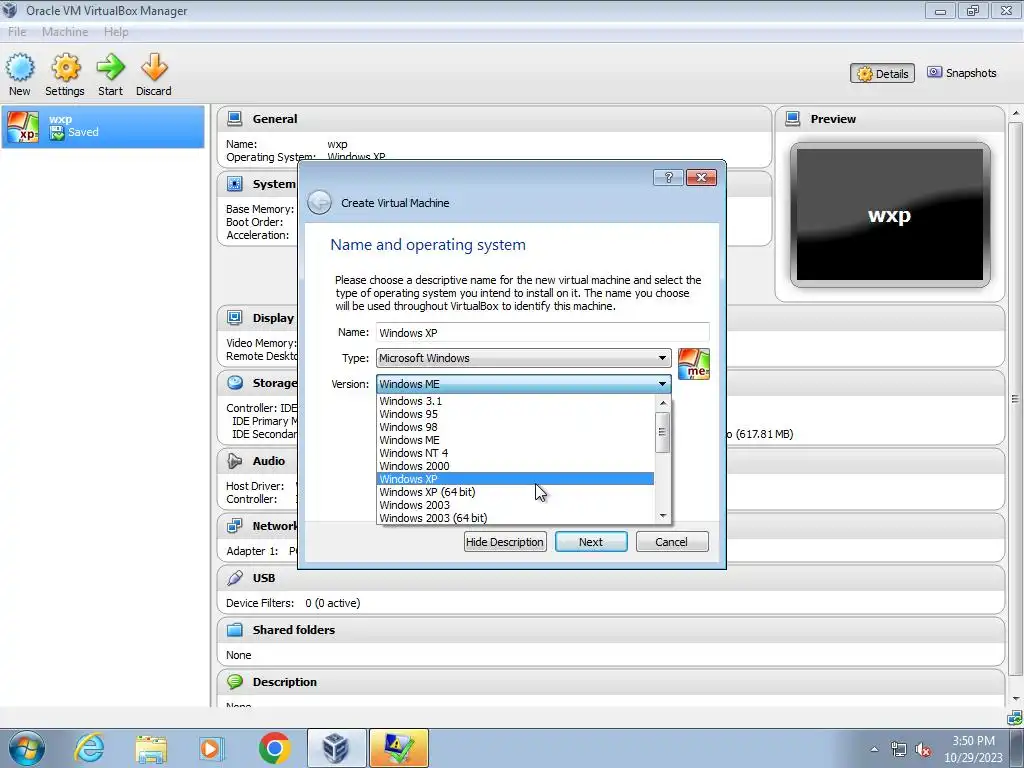Click the Description section speech bubble icon
Screen dimensions: 1024x768
234,681
